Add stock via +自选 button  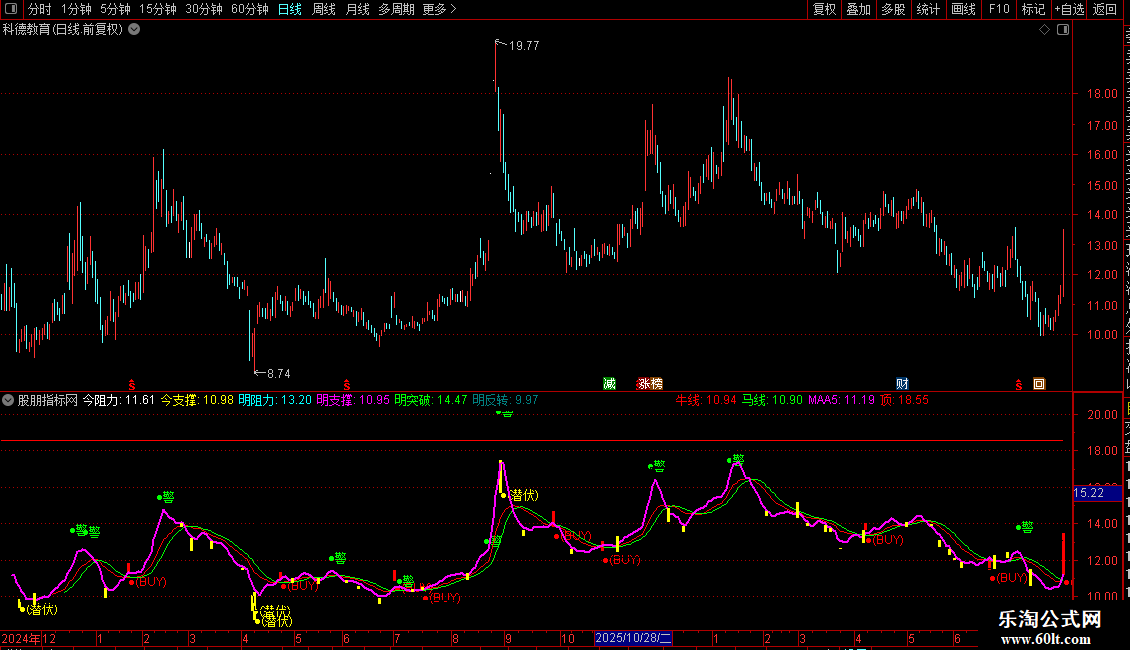click(1069, 9)
